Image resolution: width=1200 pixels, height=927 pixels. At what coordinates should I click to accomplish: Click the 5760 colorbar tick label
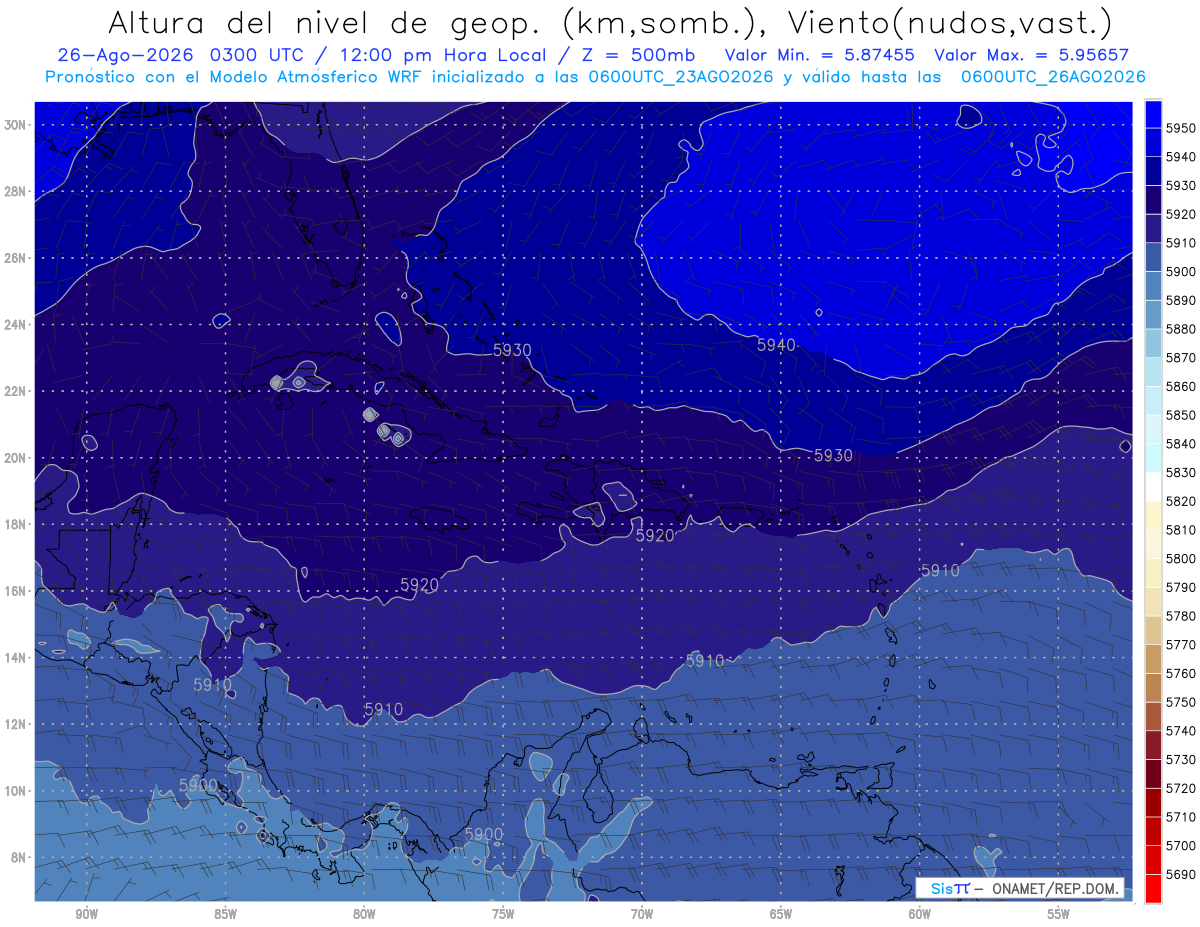(1181, 673)
